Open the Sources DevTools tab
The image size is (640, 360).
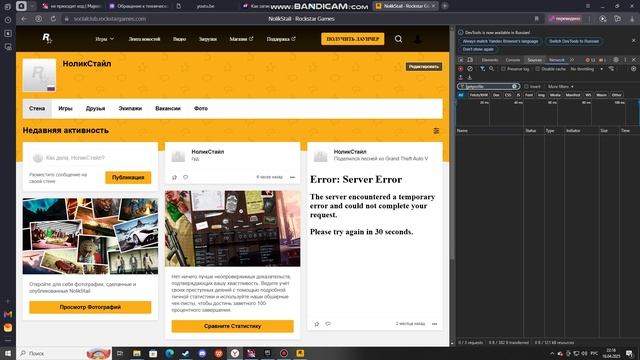534,60
